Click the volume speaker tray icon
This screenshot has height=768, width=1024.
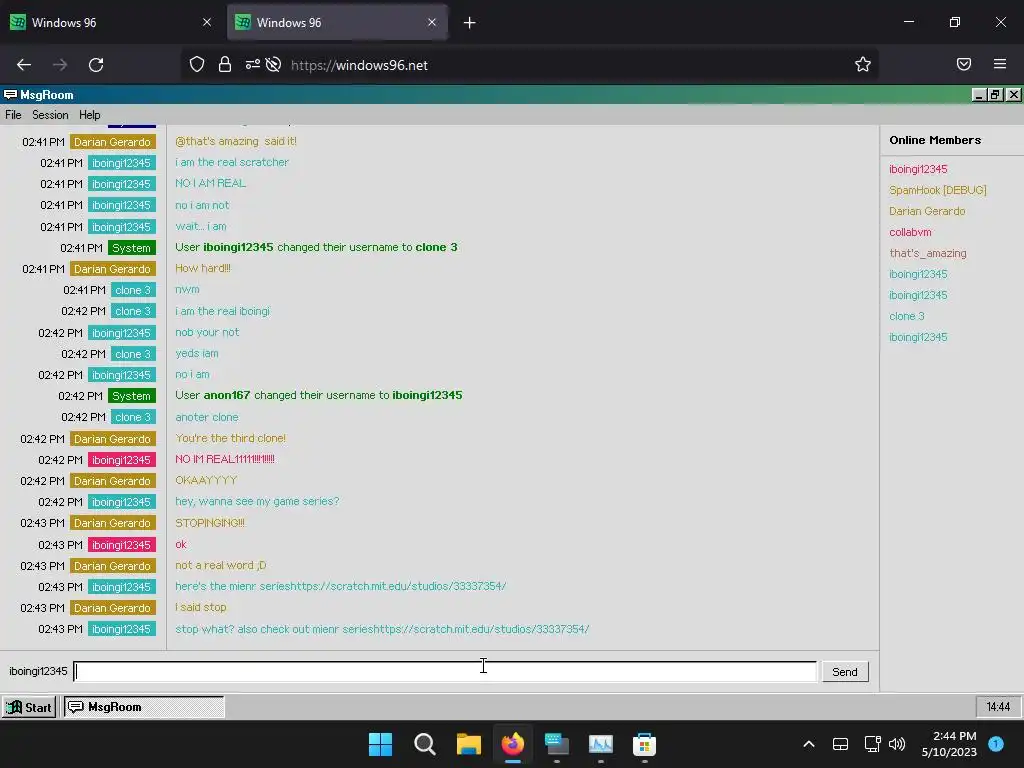pos(897,744)
